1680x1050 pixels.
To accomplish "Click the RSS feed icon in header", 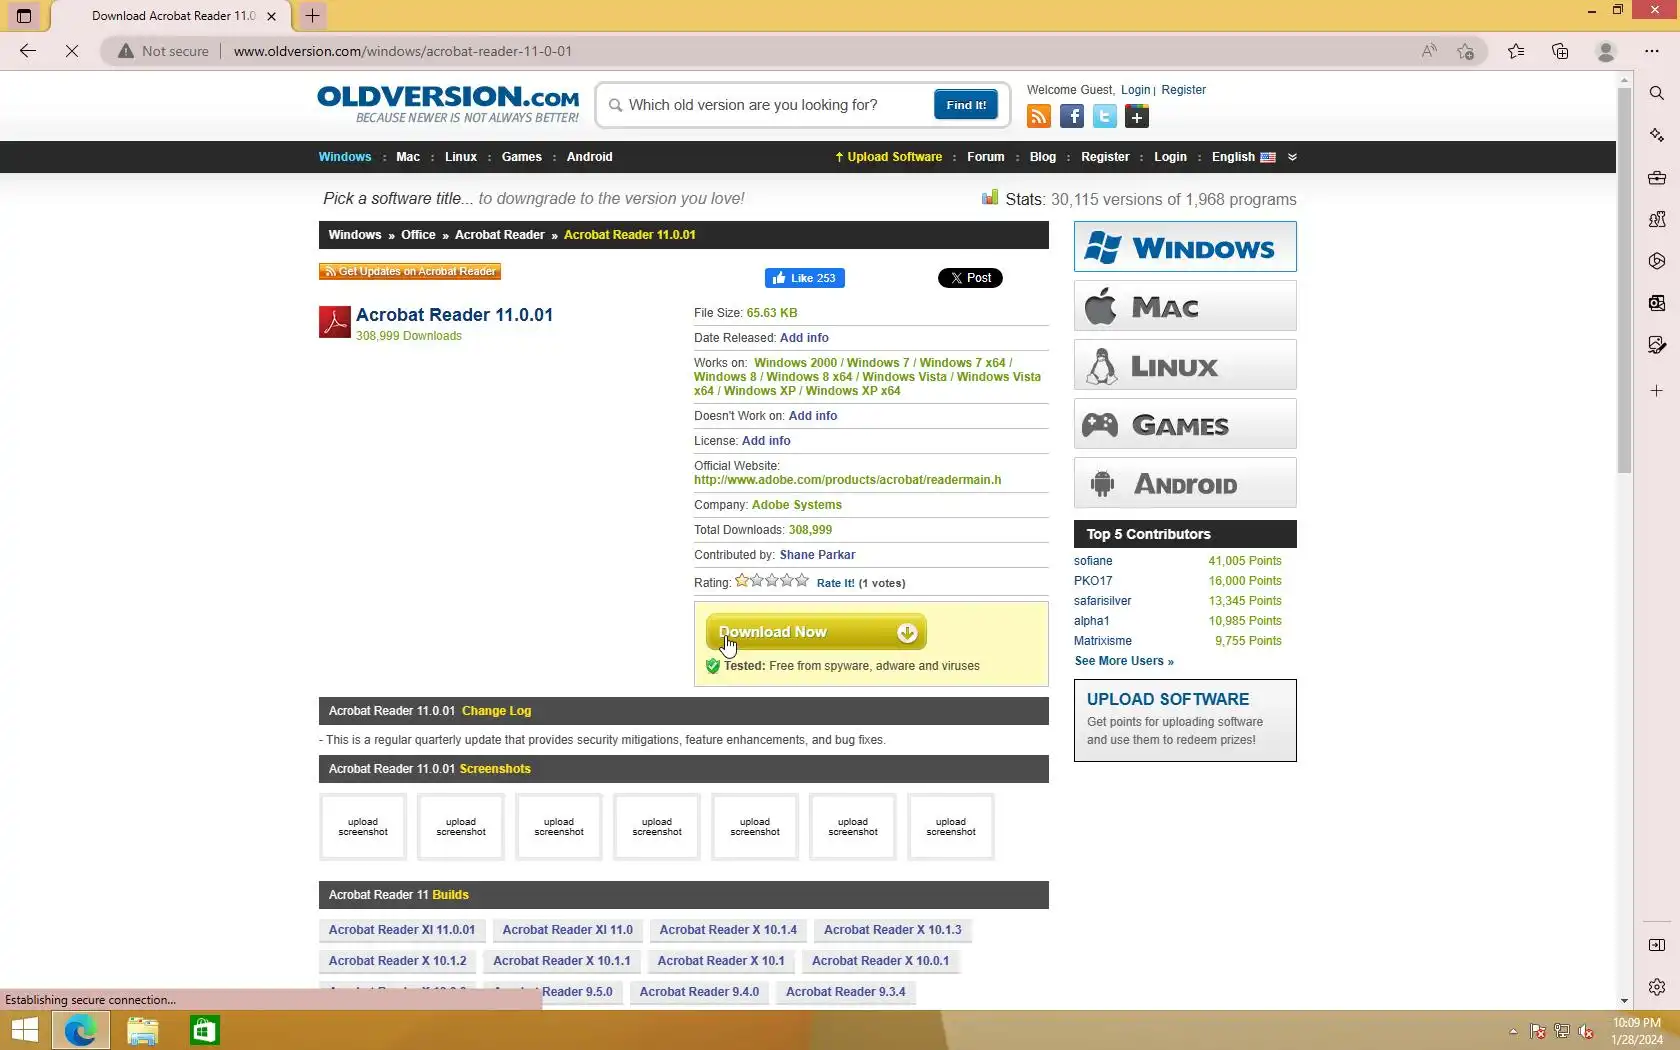I will tap(1039, 117).
